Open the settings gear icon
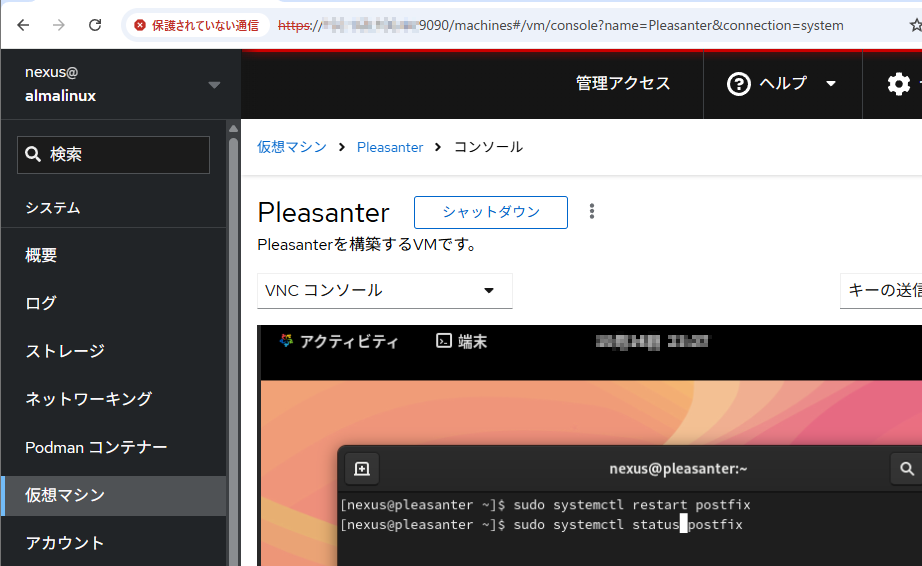Image resolution: width=922 pixels, height=566 pixels. coord(898,84)
